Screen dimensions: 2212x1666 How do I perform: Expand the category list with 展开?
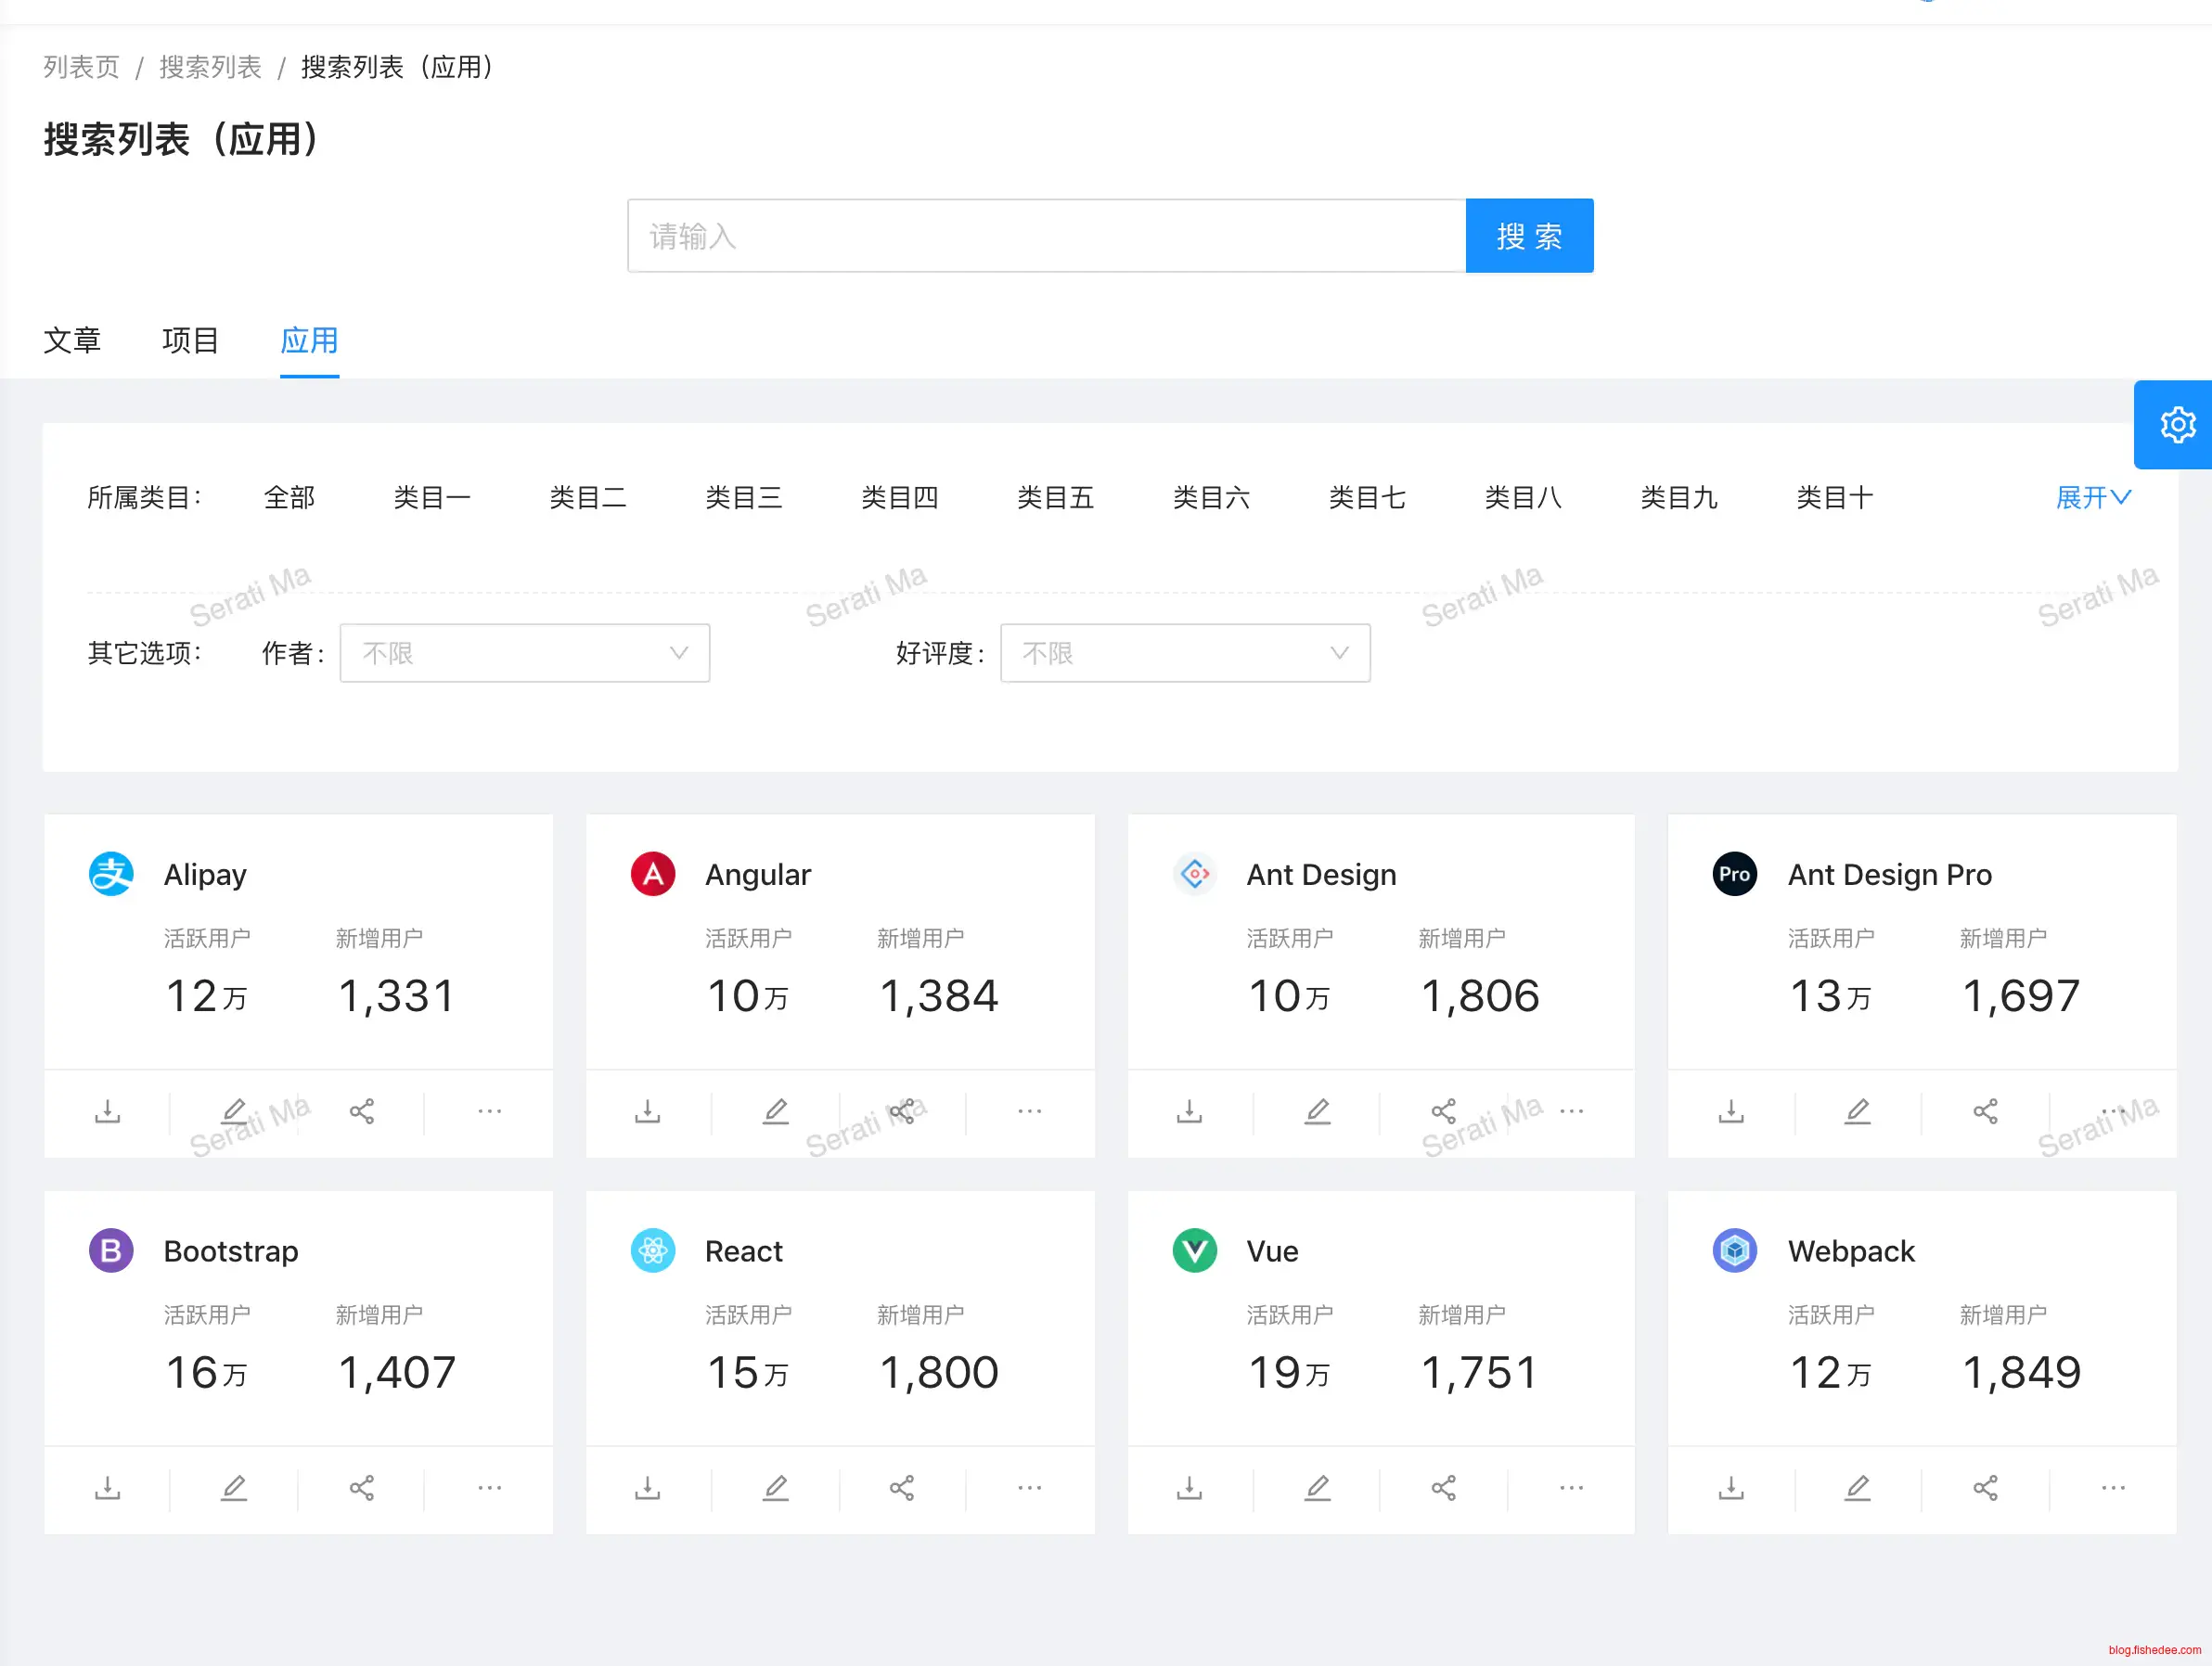2093,497
